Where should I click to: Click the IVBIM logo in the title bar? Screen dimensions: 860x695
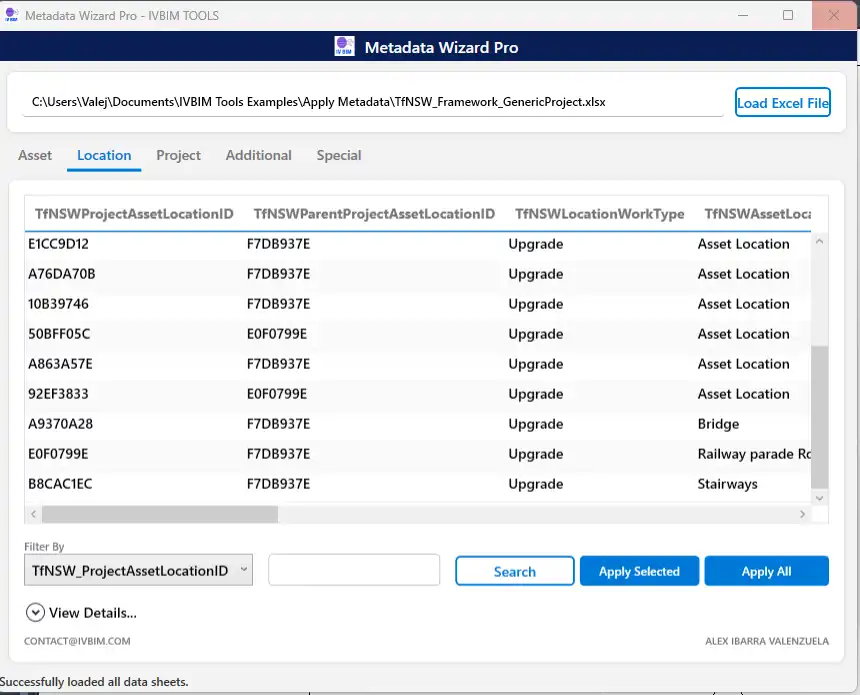click(x=12, y=14)
